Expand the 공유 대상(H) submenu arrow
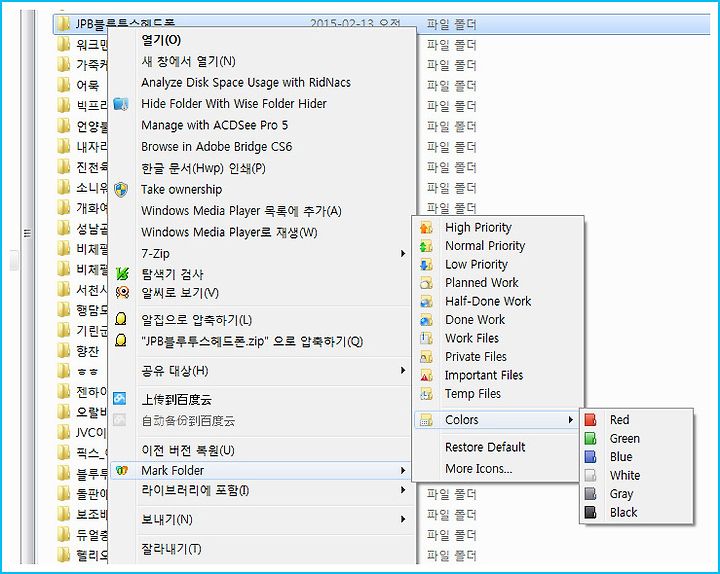720x574 pixels. click(x=403, y=370)
